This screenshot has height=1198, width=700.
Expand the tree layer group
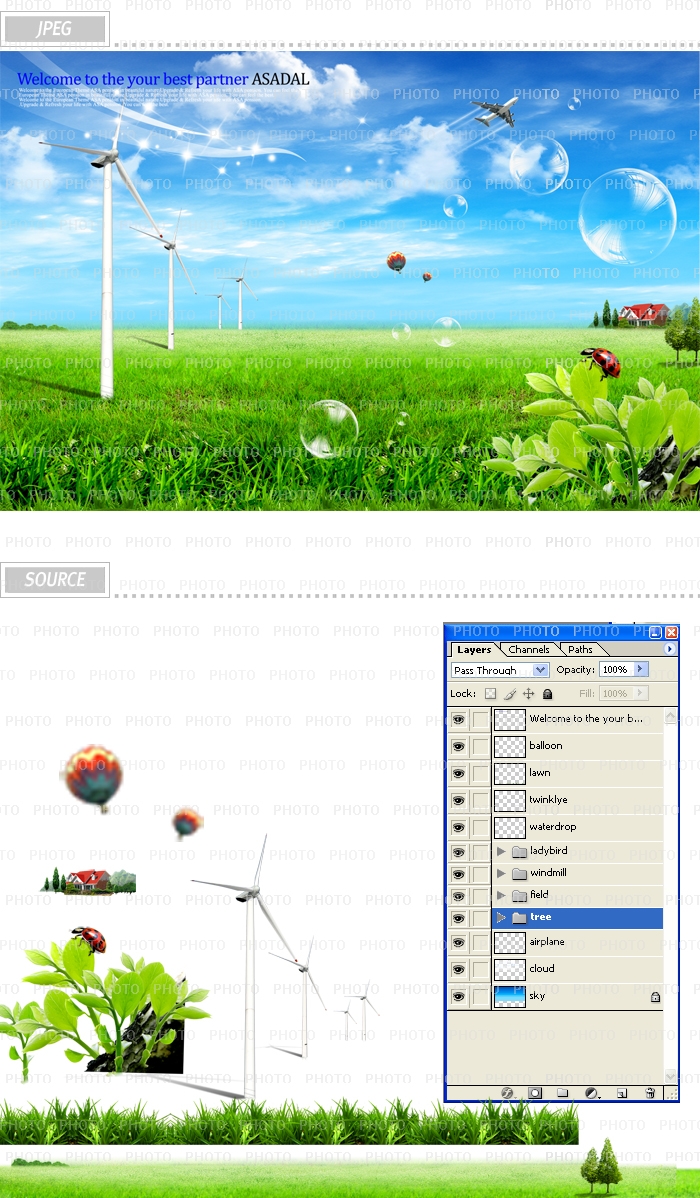click(x=501, y=918)
